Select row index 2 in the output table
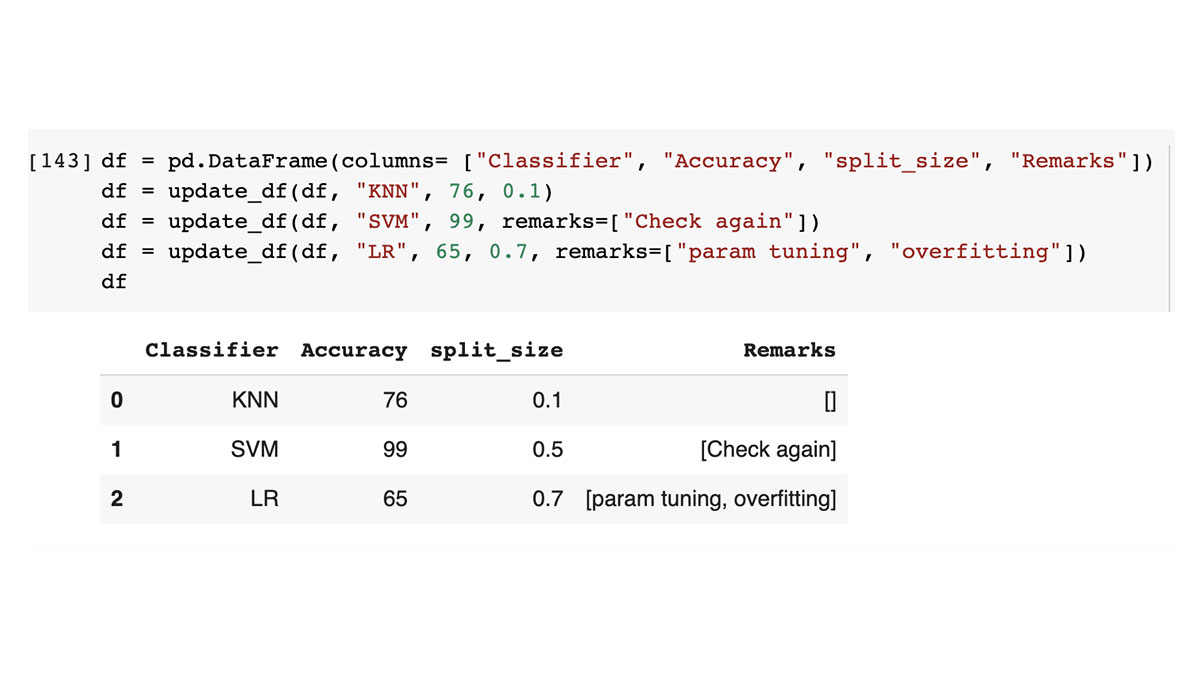This screenshot has height=675, width=1200. point(117,498)
